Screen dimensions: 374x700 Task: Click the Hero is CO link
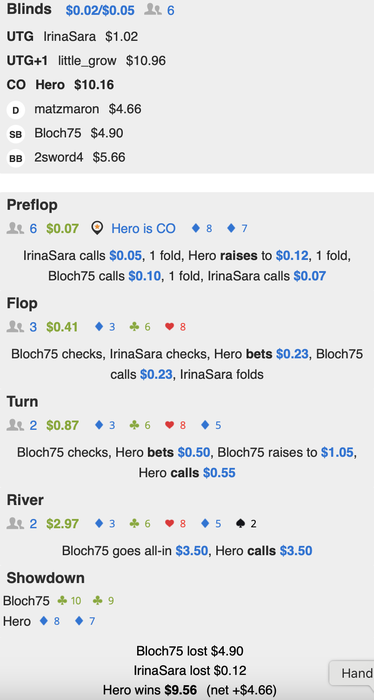(x=143, y=229)
